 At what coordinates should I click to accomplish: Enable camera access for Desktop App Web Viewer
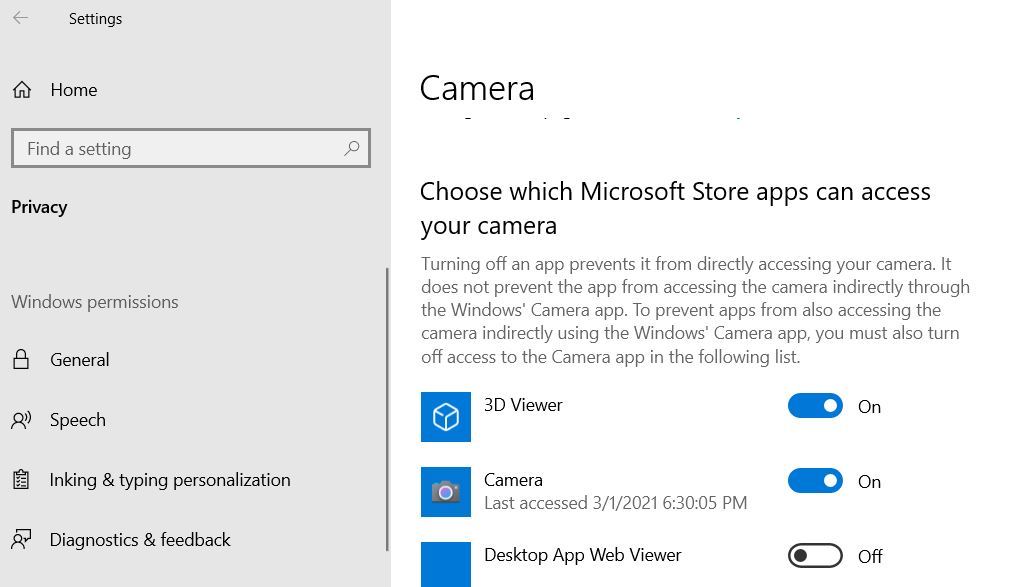pyautogui.click(x=815, y=556)
